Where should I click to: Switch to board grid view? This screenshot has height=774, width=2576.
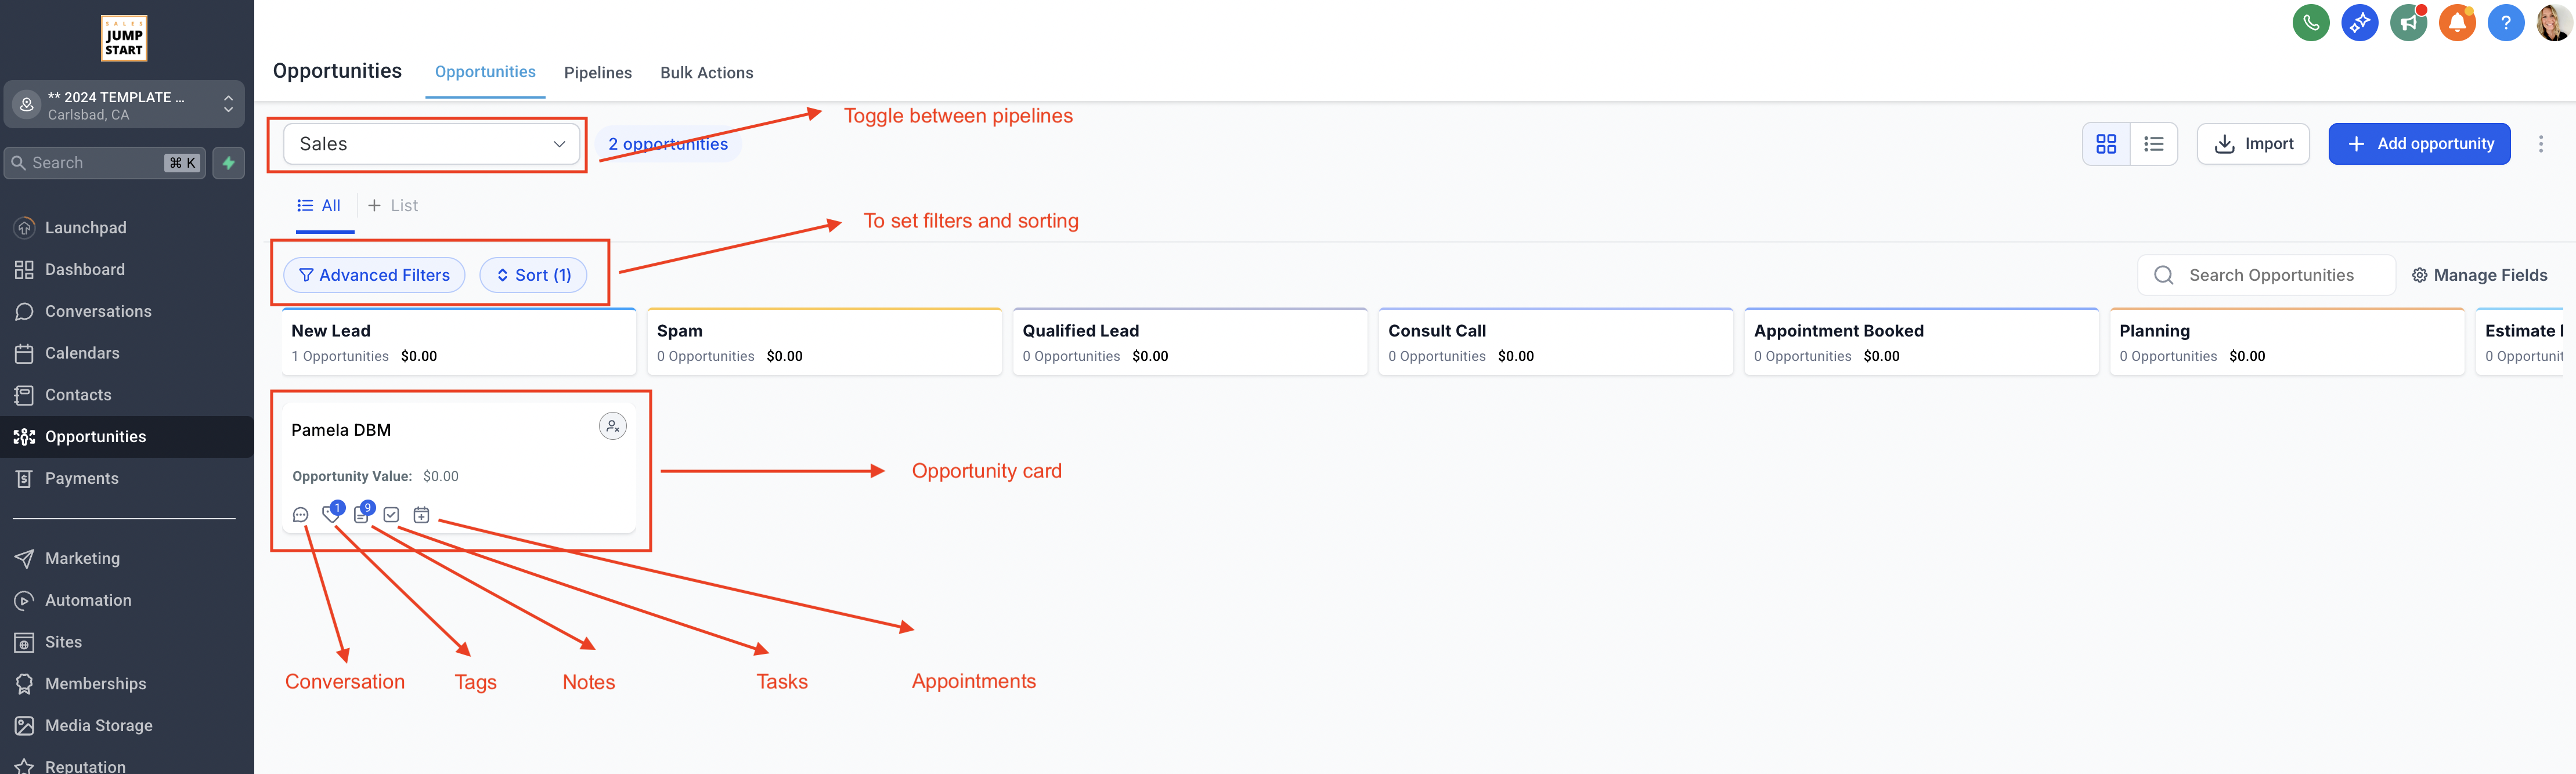[2106, 144]
